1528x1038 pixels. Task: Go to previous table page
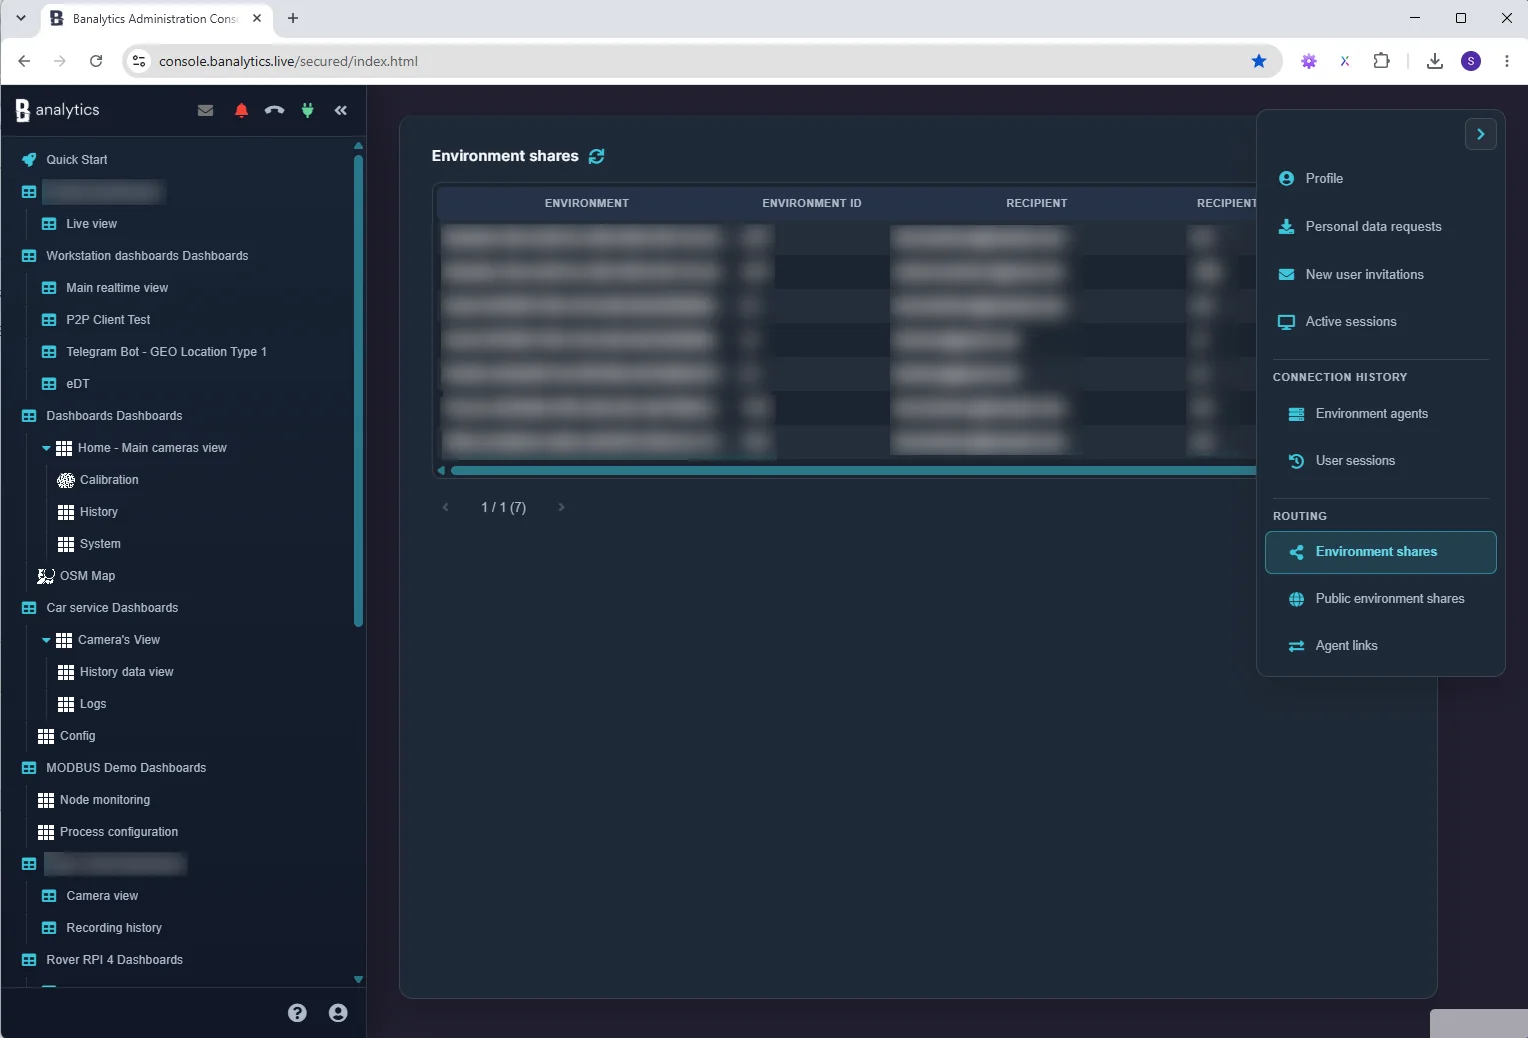click(446, 507)
